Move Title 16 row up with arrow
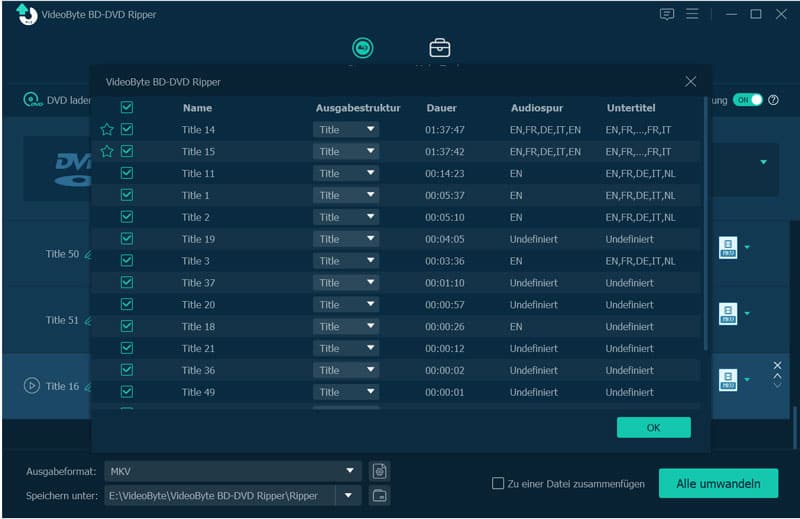This screenshot has width=800, height=519. (777, 376)
